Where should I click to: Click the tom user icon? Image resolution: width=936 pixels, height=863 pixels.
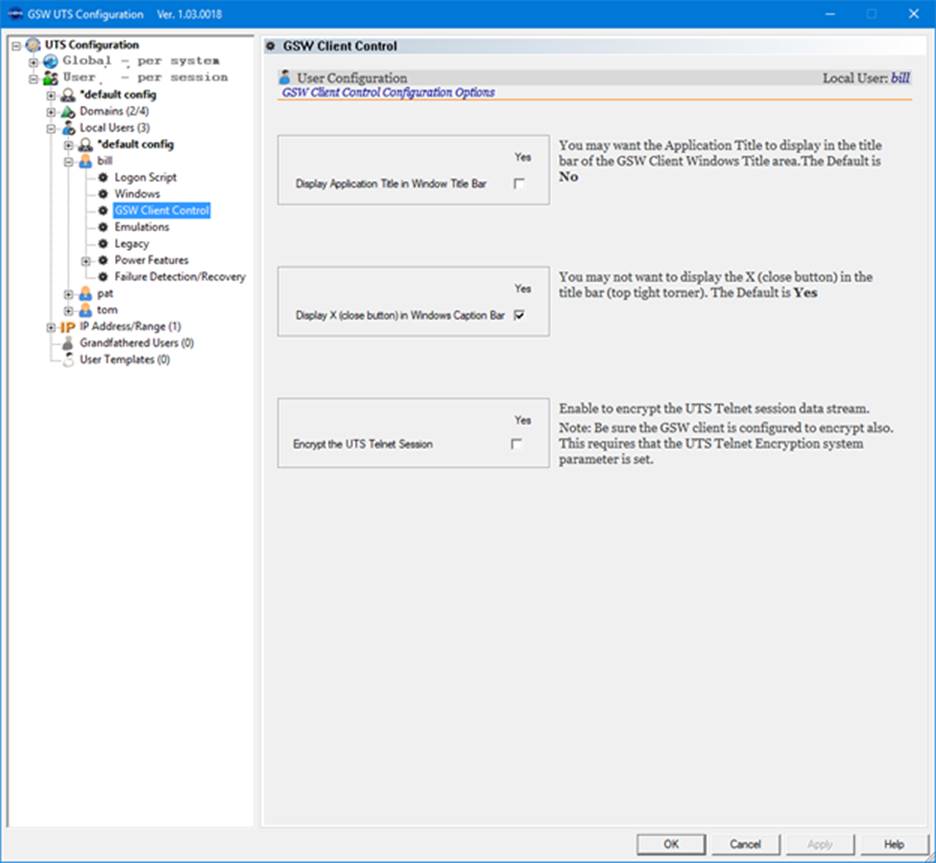85,310
